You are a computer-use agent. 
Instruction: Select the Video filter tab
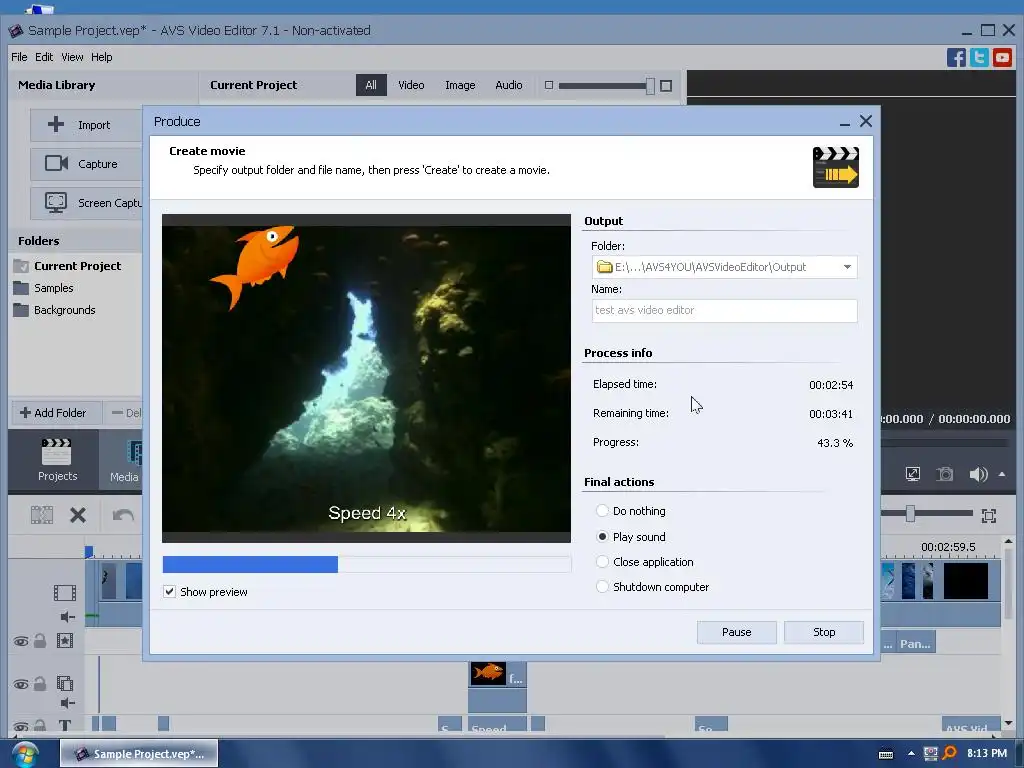[x=411, y=86]
